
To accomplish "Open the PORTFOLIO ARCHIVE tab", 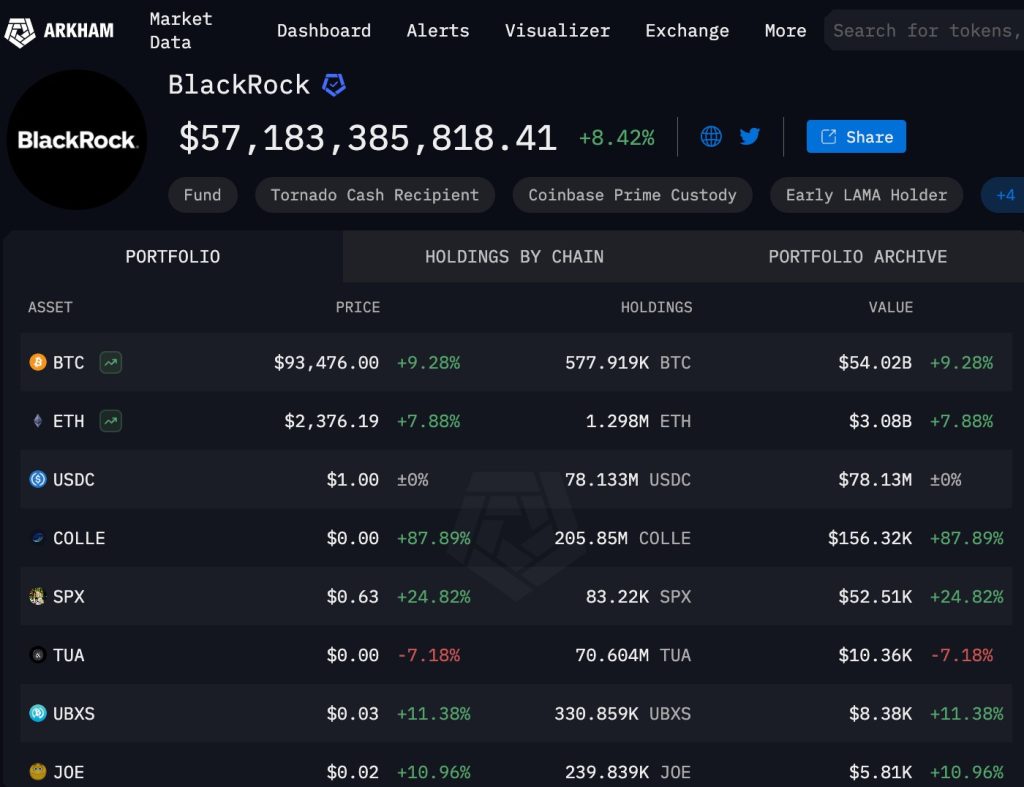I will tap(857, 257).
